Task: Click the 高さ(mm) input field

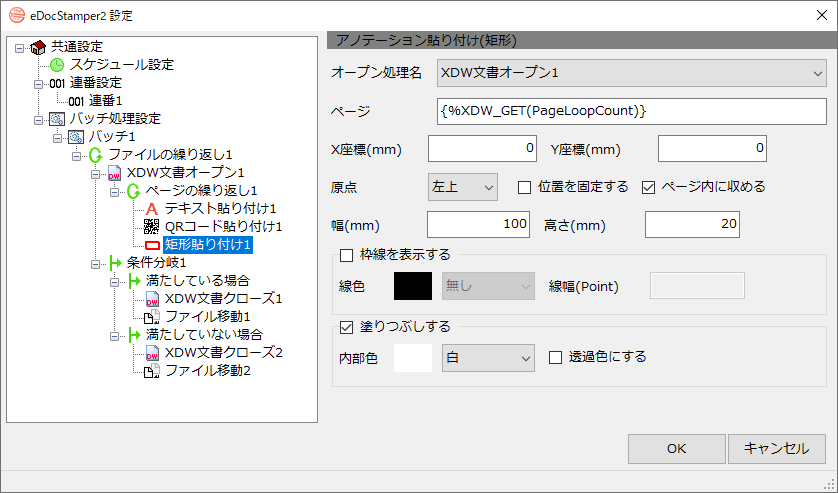Action: click(x=692, y=225)
